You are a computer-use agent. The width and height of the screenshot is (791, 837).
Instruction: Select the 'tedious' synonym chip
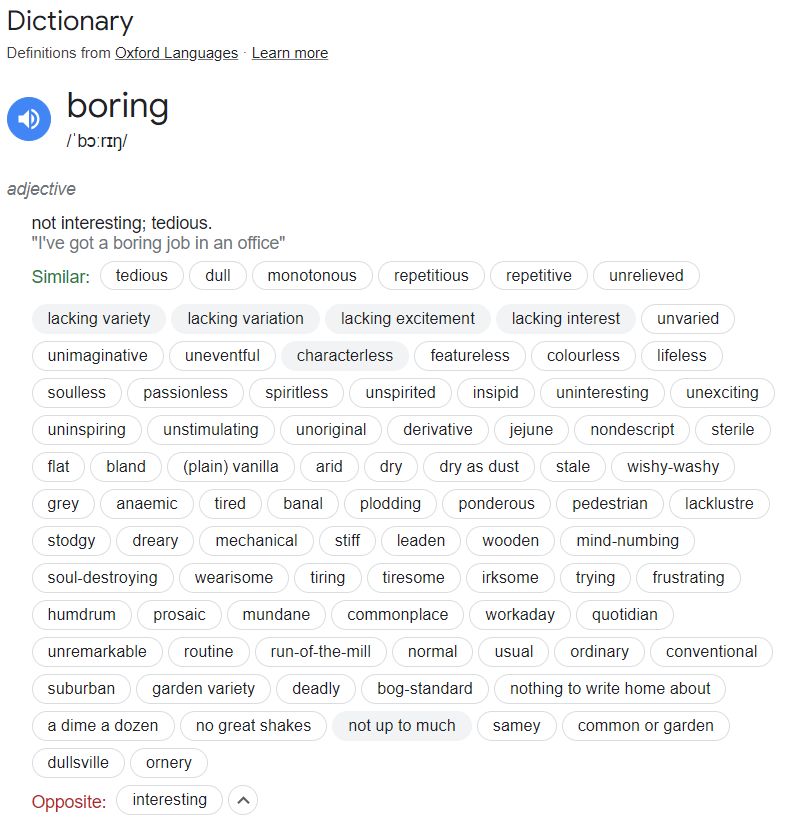click(141, 275)
